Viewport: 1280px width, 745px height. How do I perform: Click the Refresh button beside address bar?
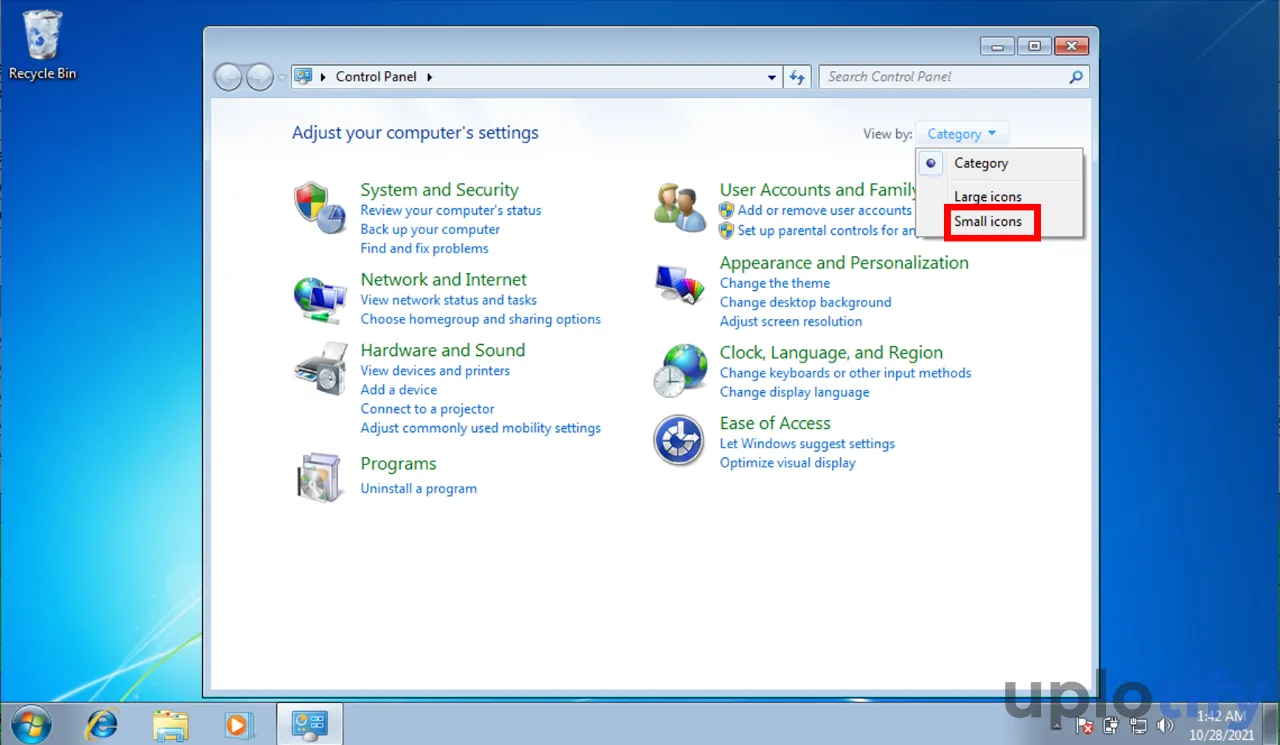tap(797, 77)
